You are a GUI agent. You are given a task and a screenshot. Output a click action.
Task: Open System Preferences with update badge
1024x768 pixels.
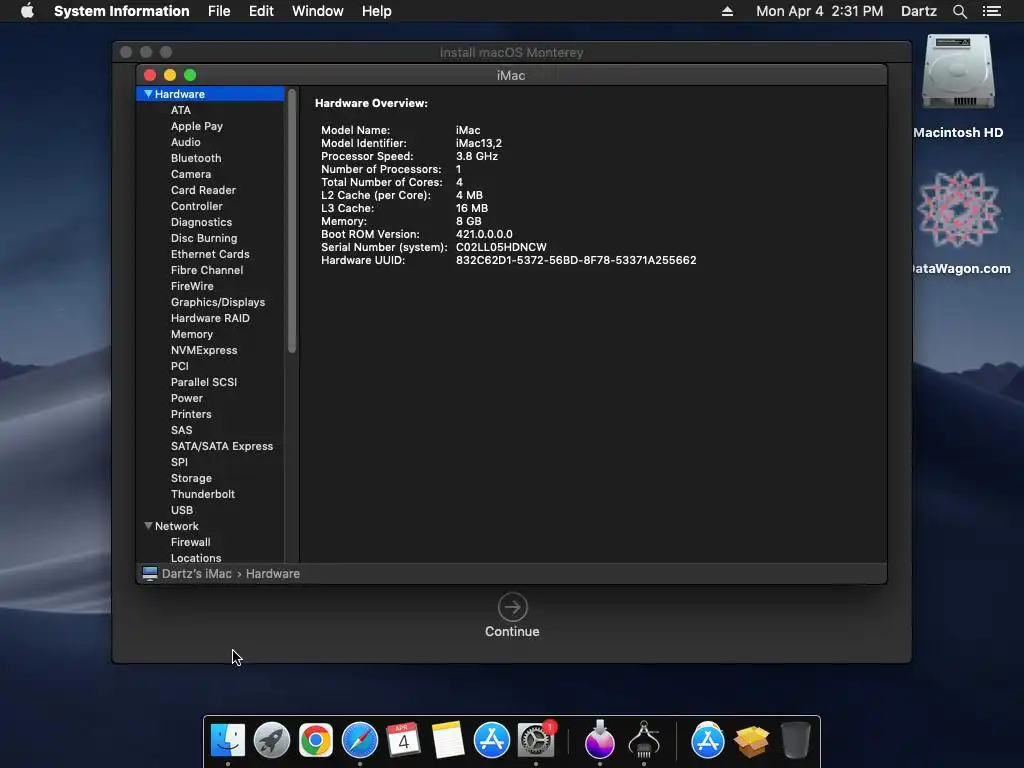(536, 741)
